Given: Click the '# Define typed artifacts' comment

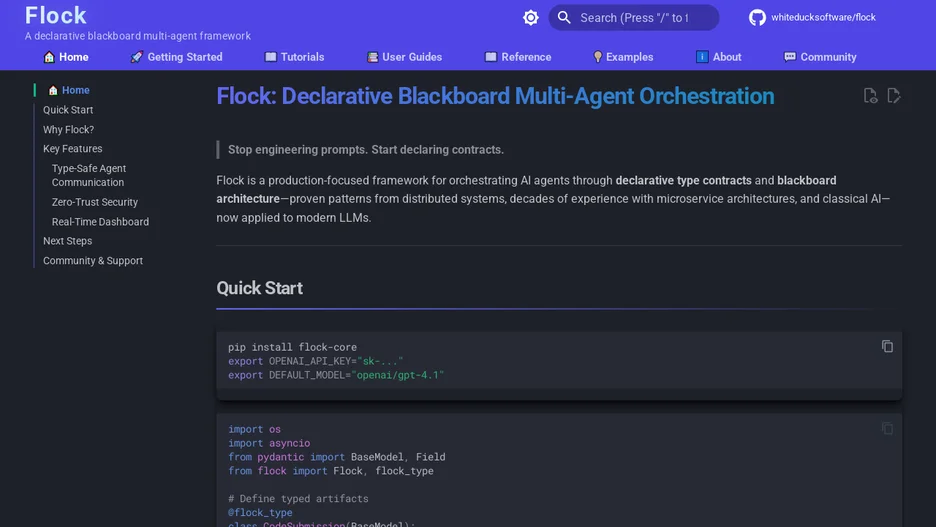Looking at the screenshot, I should (x=298, y=499).
